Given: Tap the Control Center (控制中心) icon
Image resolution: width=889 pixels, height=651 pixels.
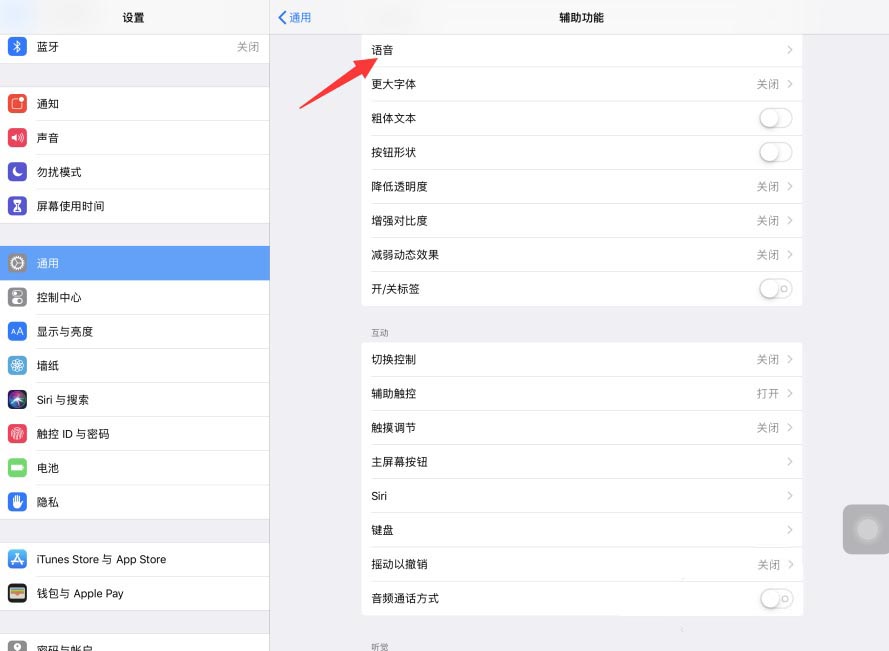Looking at the screenshot, I should [17, 297].
